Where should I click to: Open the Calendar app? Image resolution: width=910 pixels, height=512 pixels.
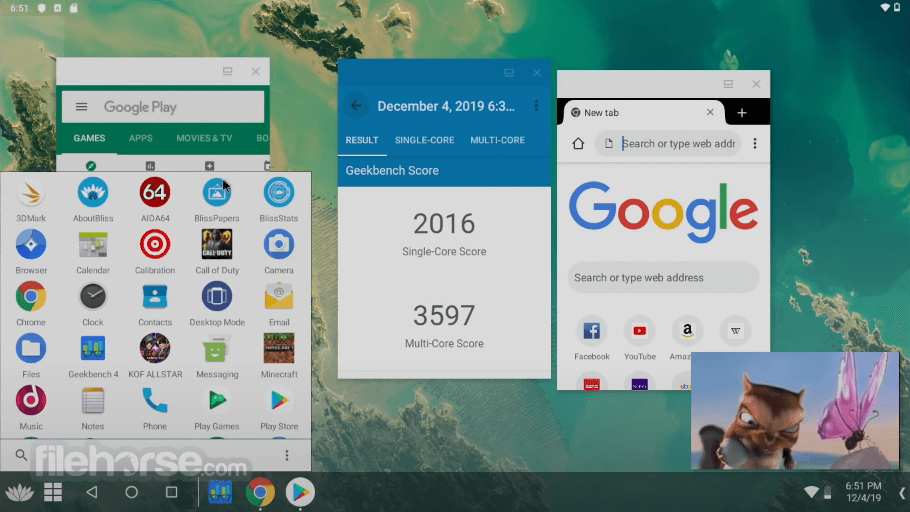click(93, 244)
